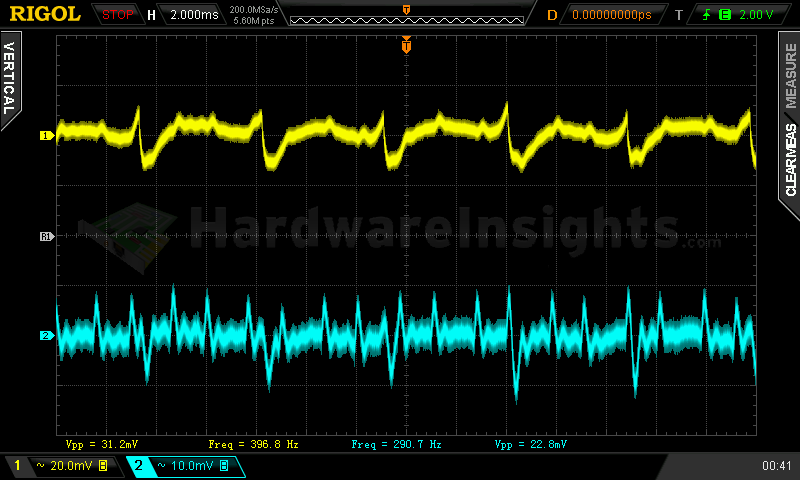Toggle the STOP run status indicator

pyautogui.click(x=118, y=15)
